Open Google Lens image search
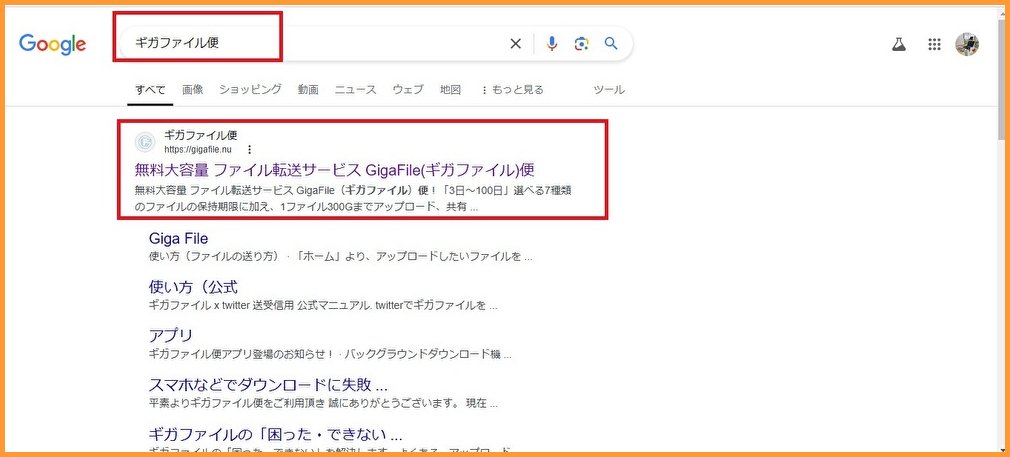Image resolution: width=1010 pixels, height=457 pixels. click(x=582, y=44)
